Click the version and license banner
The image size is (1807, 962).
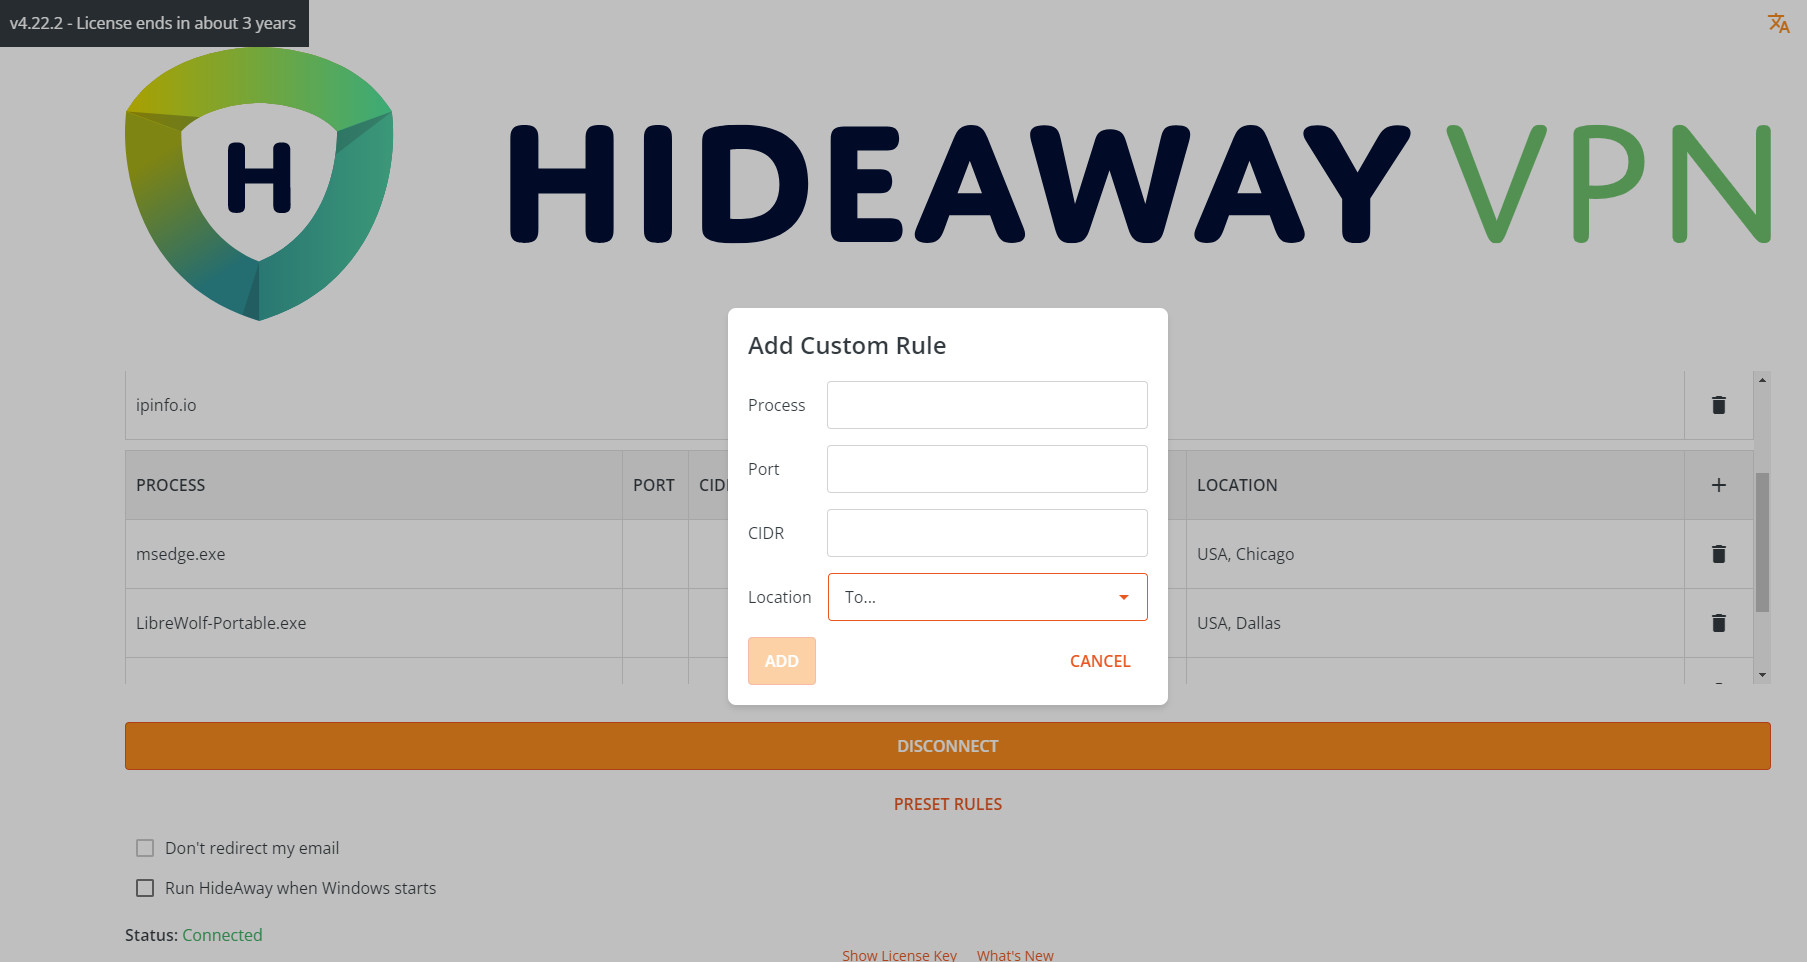pyautogui.click(x=154, y=23)
